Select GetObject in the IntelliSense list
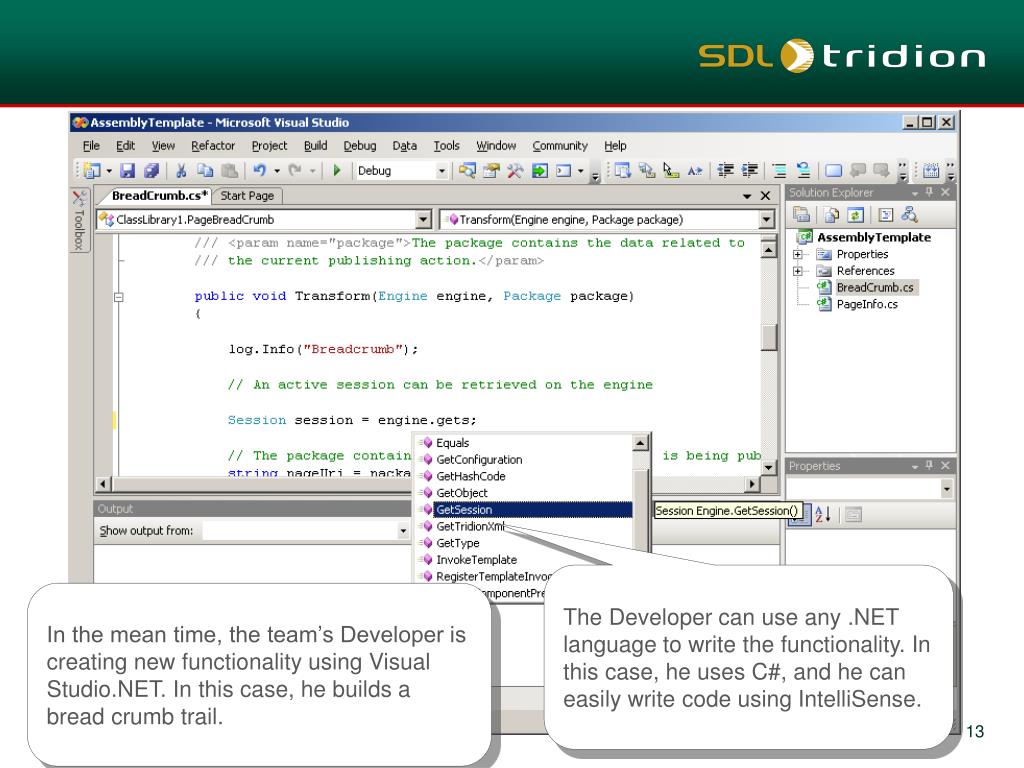The height and width of the screenshot is (768, 1024). tap(526, 493)
